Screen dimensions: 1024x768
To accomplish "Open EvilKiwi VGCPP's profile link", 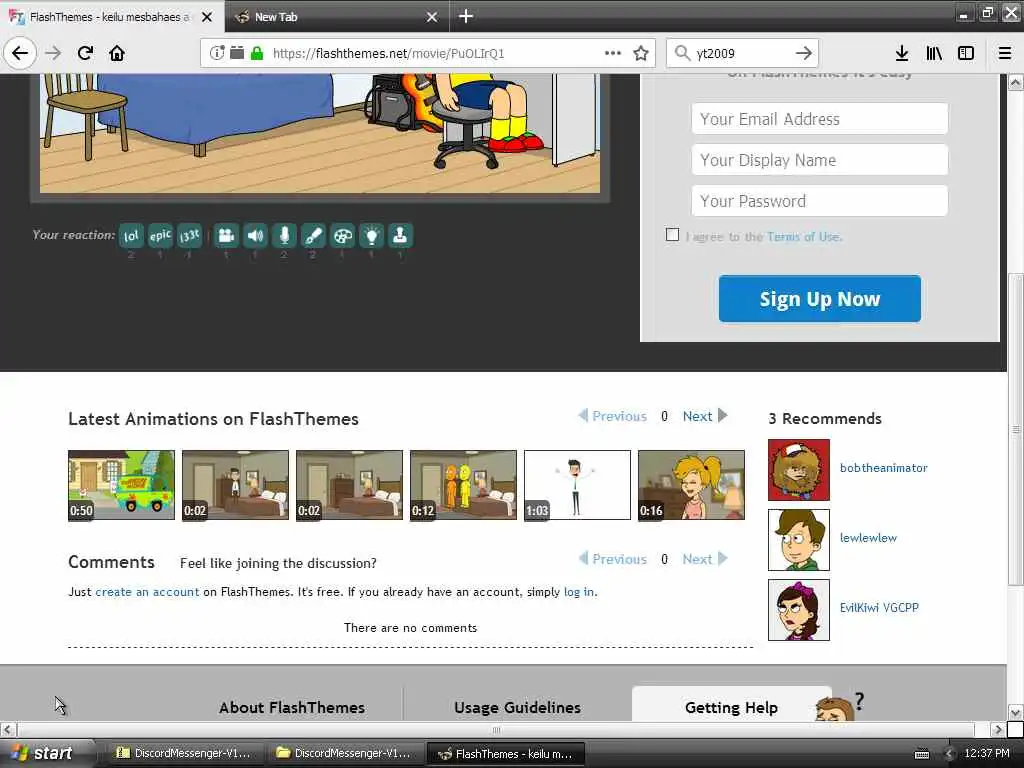I will click(879, 607).
